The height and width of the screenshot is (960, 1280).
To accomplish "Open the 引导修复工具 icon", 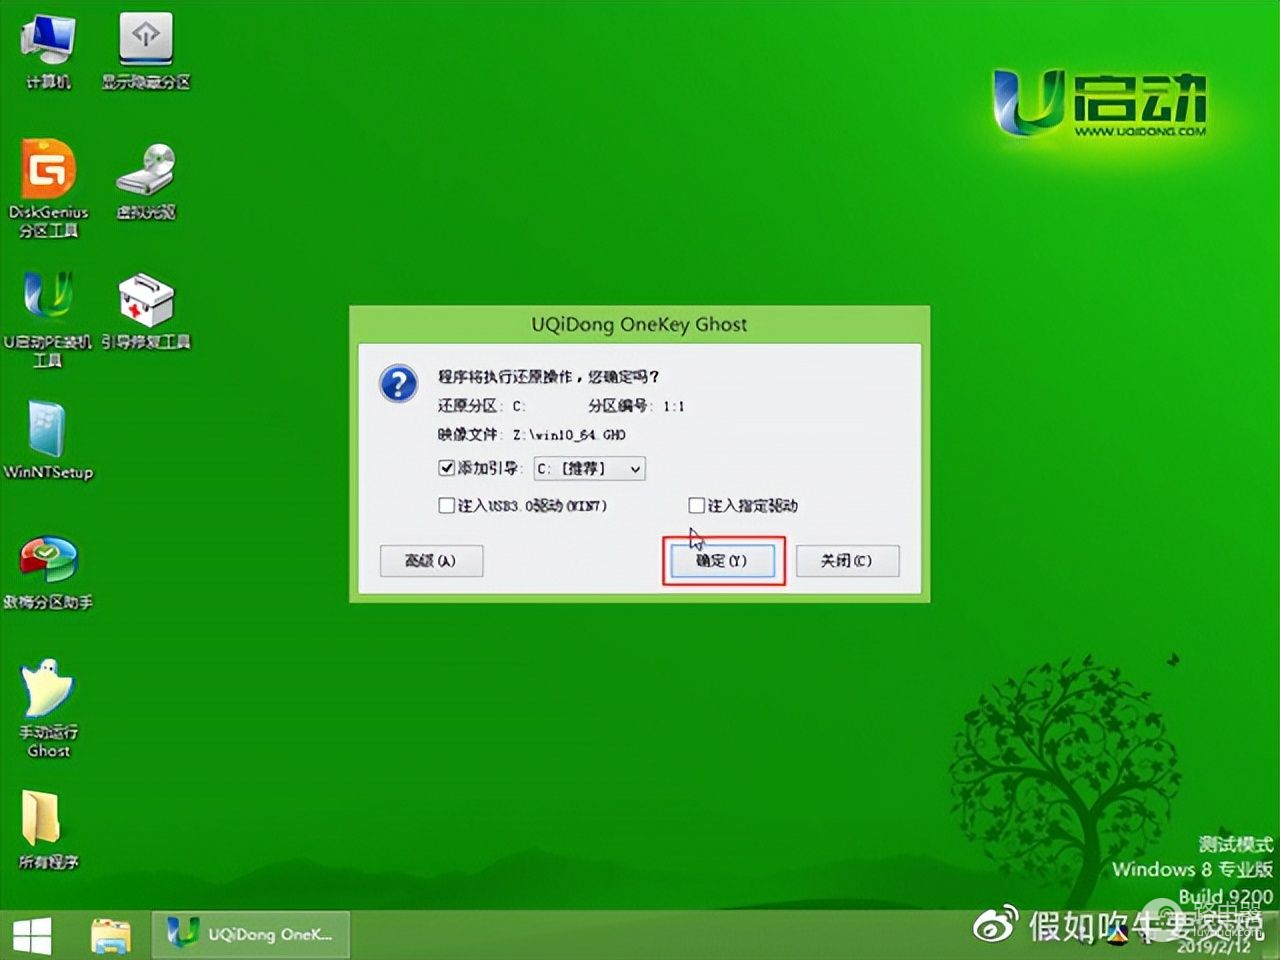I will tap(146, 303).
